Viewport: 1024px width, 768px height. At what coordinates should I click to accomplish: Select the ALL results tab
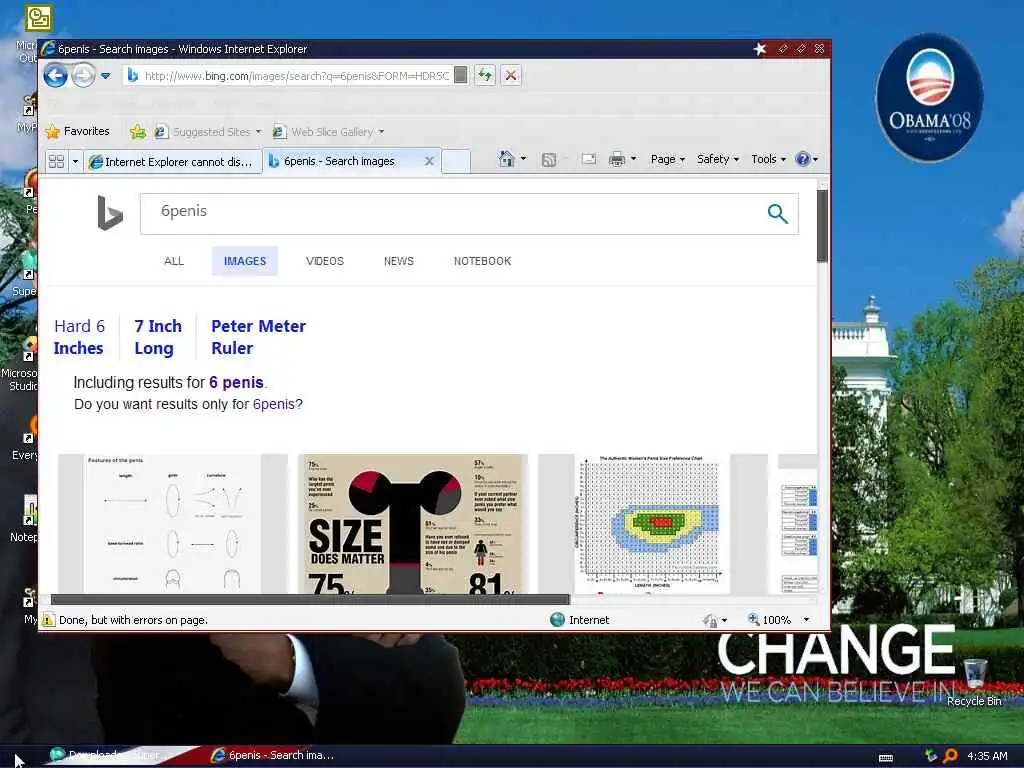pyautogui.click(x=174, y=261)
